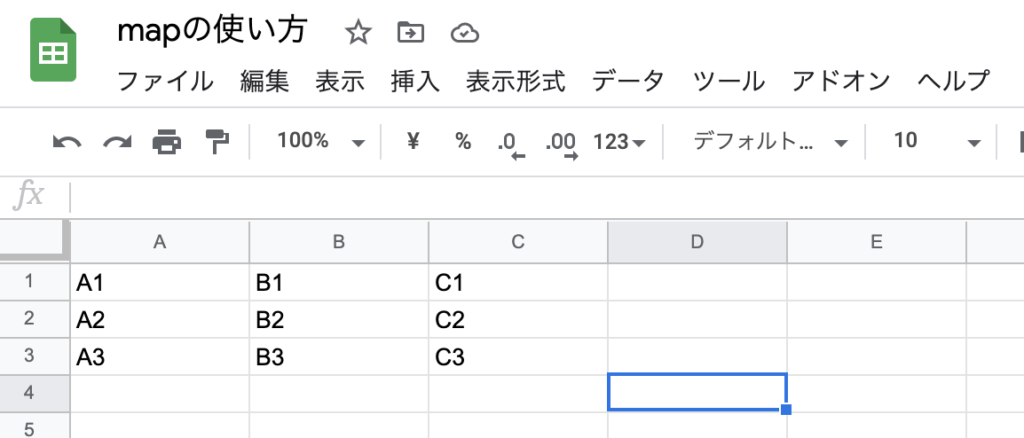
Task: Click the formula bar input field
Action: (x=546, y=197)
